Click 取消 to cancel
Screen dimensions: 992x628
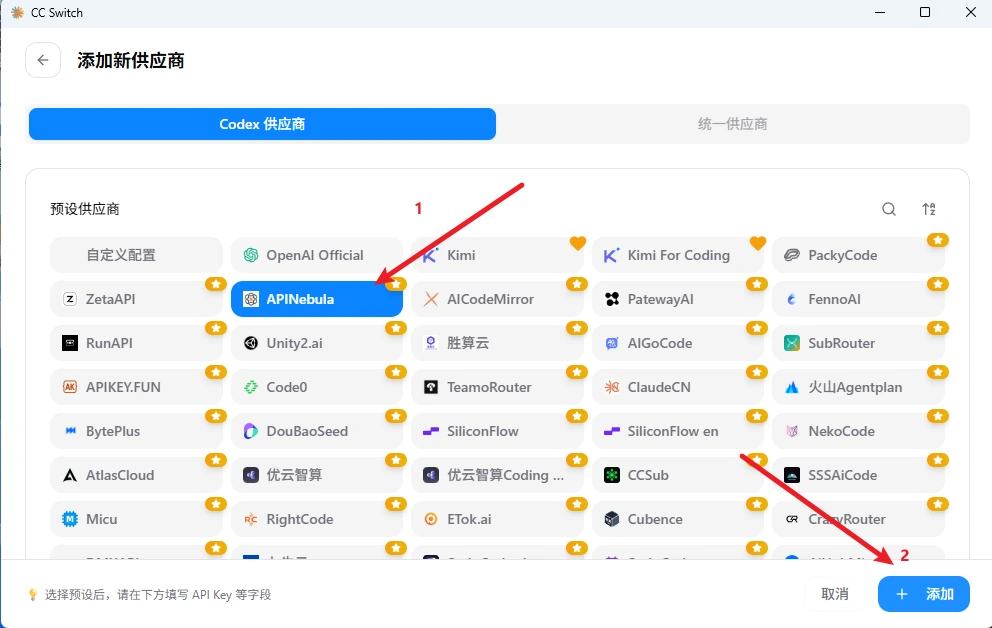[834, 594]
